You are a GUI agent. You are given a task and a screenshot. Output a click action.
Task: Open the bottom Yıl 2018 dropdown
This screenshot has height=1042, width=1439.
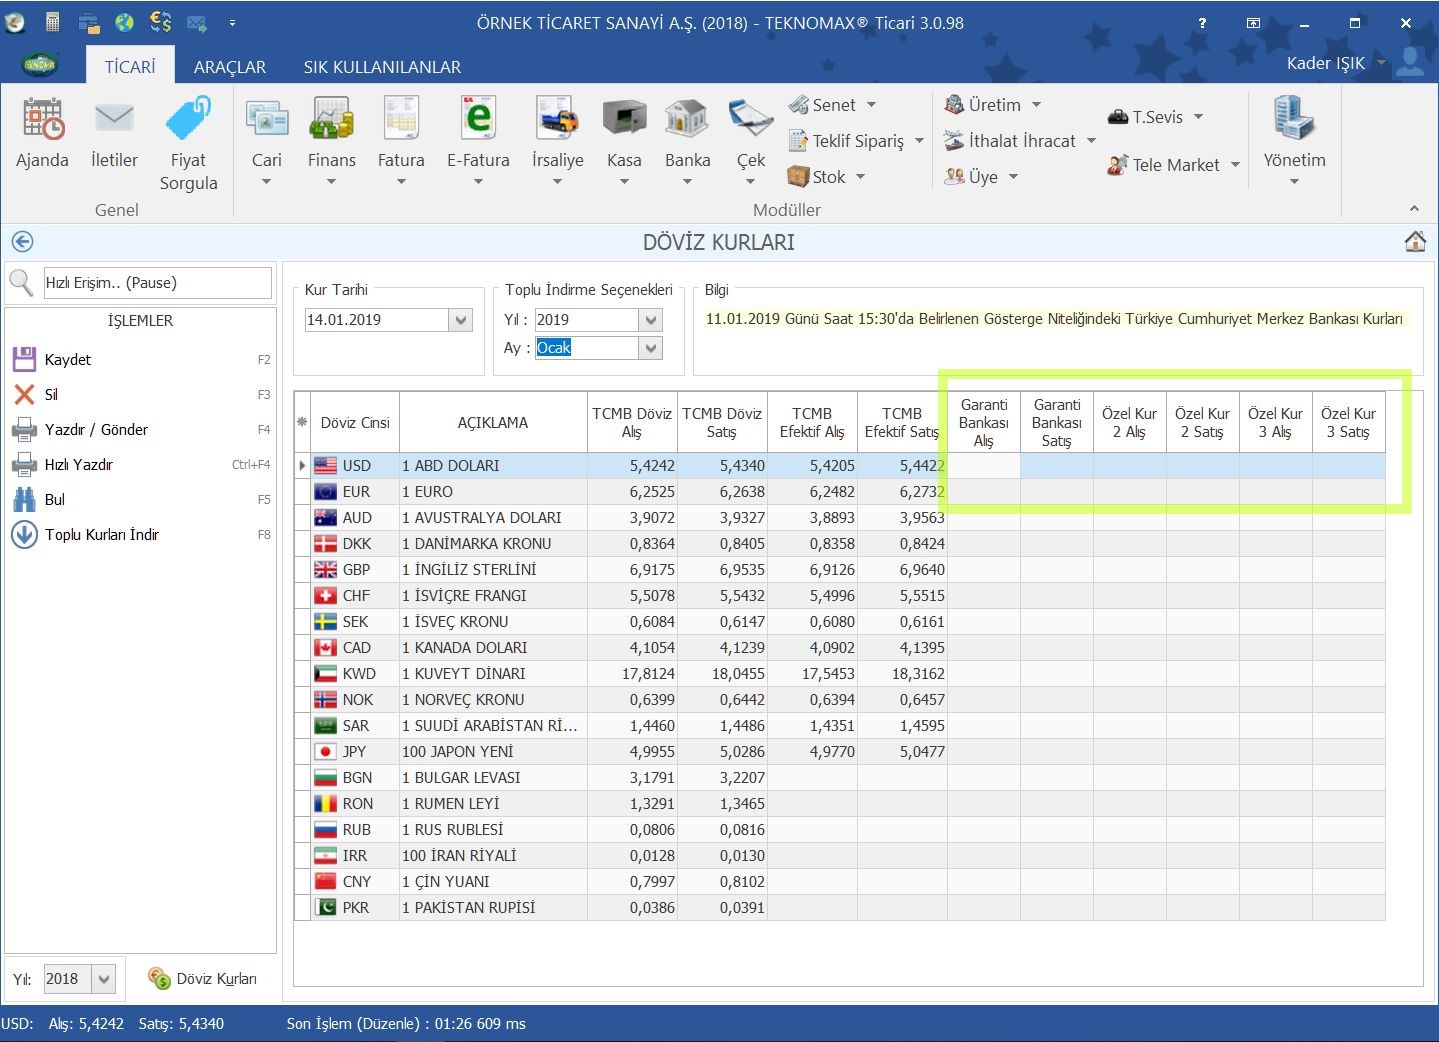click(x=104, y=979)
